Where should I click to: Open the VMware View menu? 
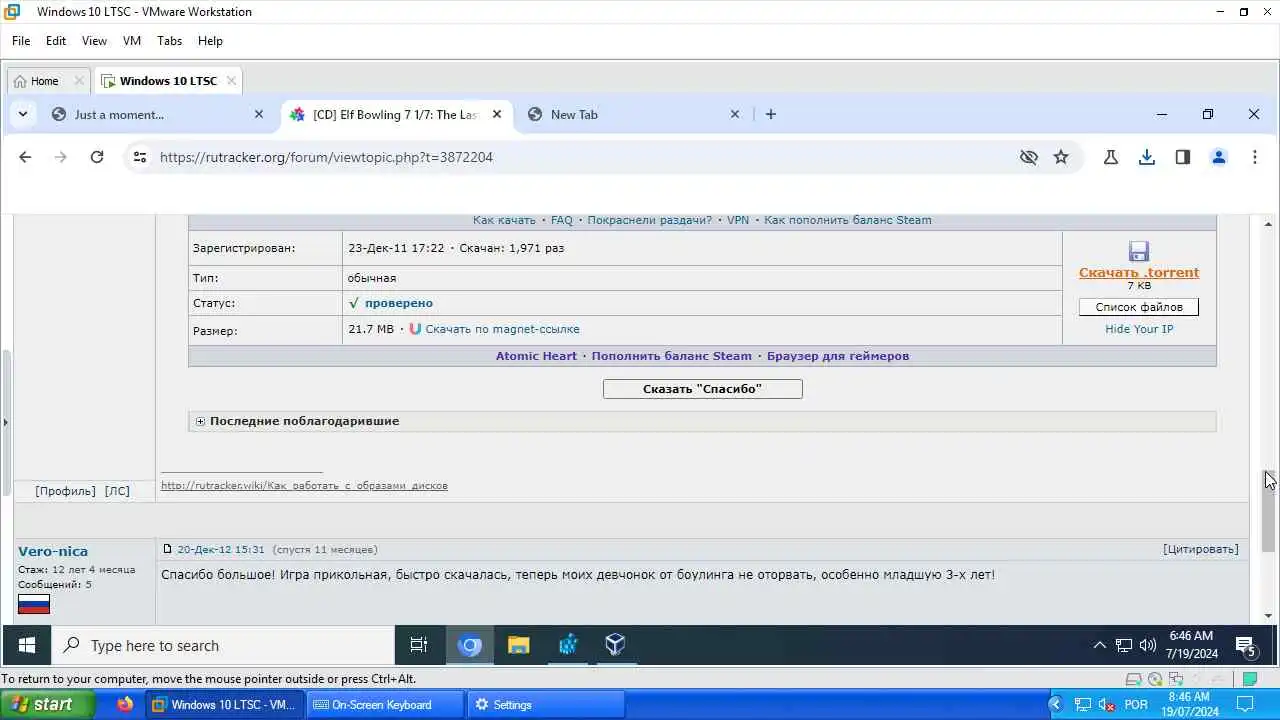point(94,41)
